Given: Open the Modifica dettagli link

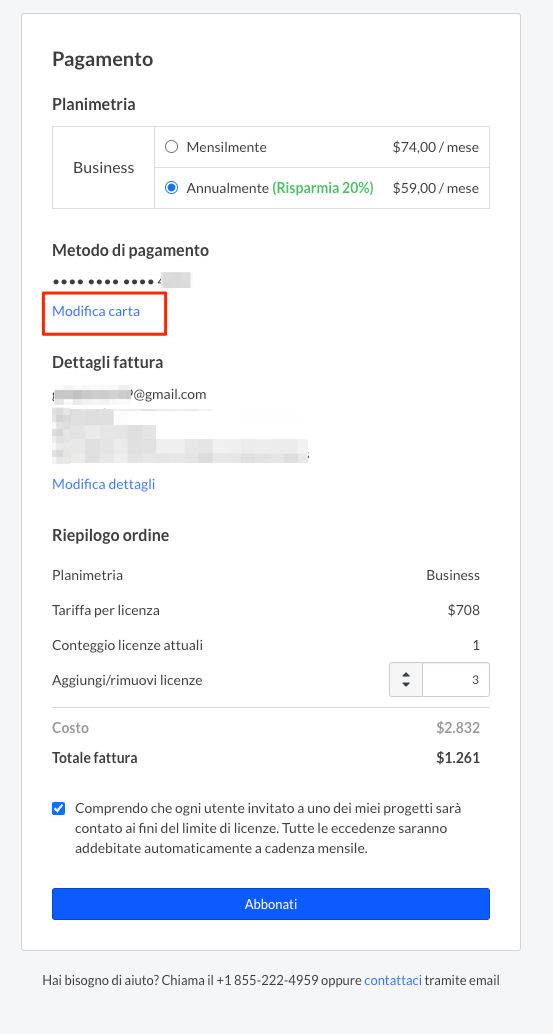Looking at the screenshot, I should pos(103,484).
